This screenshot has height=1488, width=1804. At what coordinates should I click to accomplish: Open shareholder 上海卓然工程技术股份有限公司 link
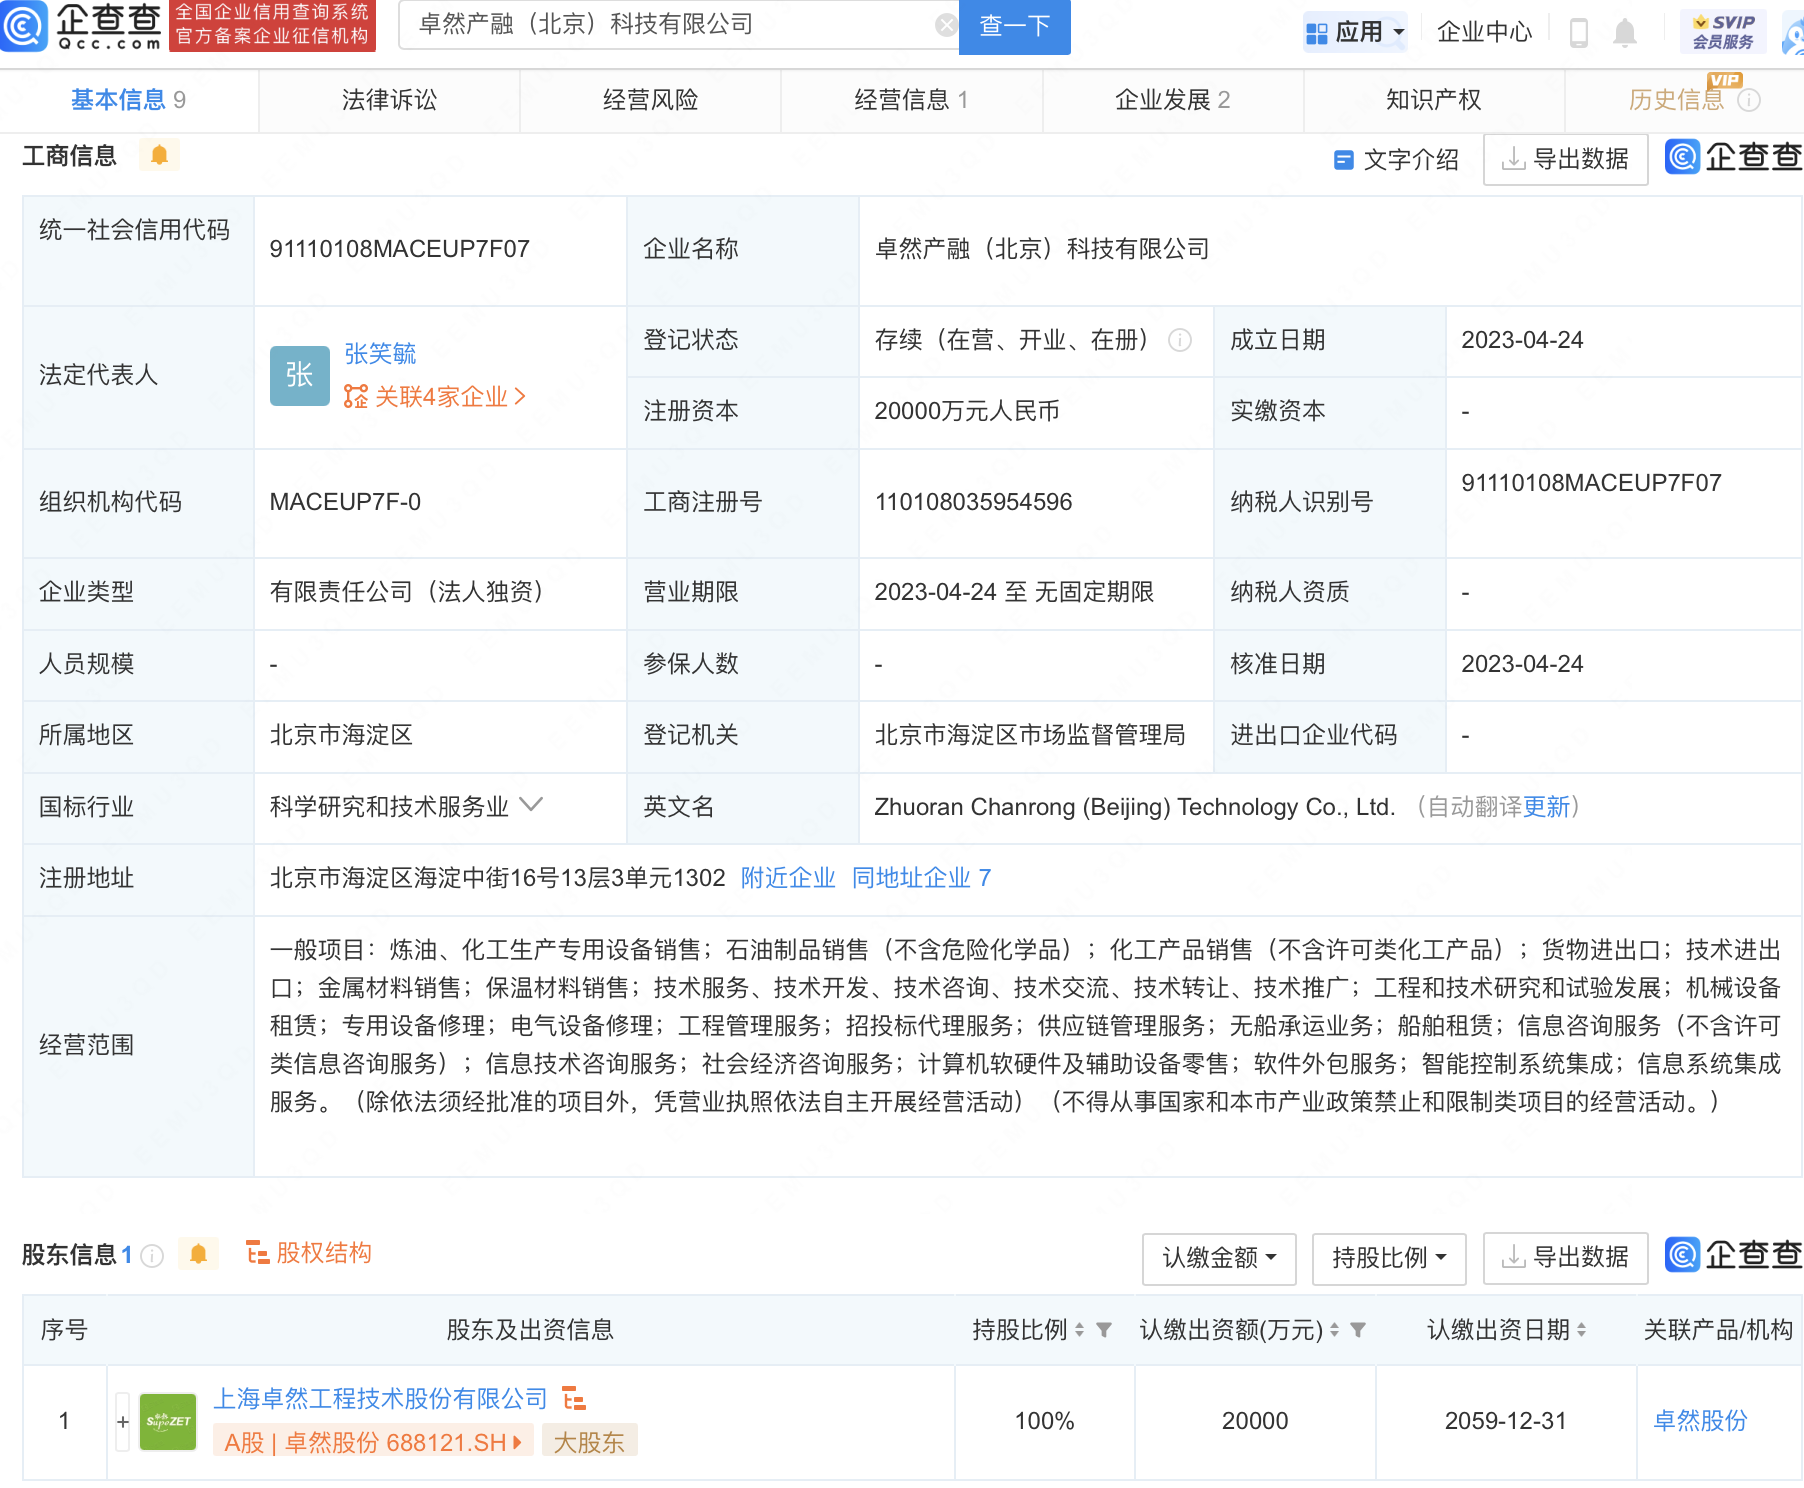380,1399
